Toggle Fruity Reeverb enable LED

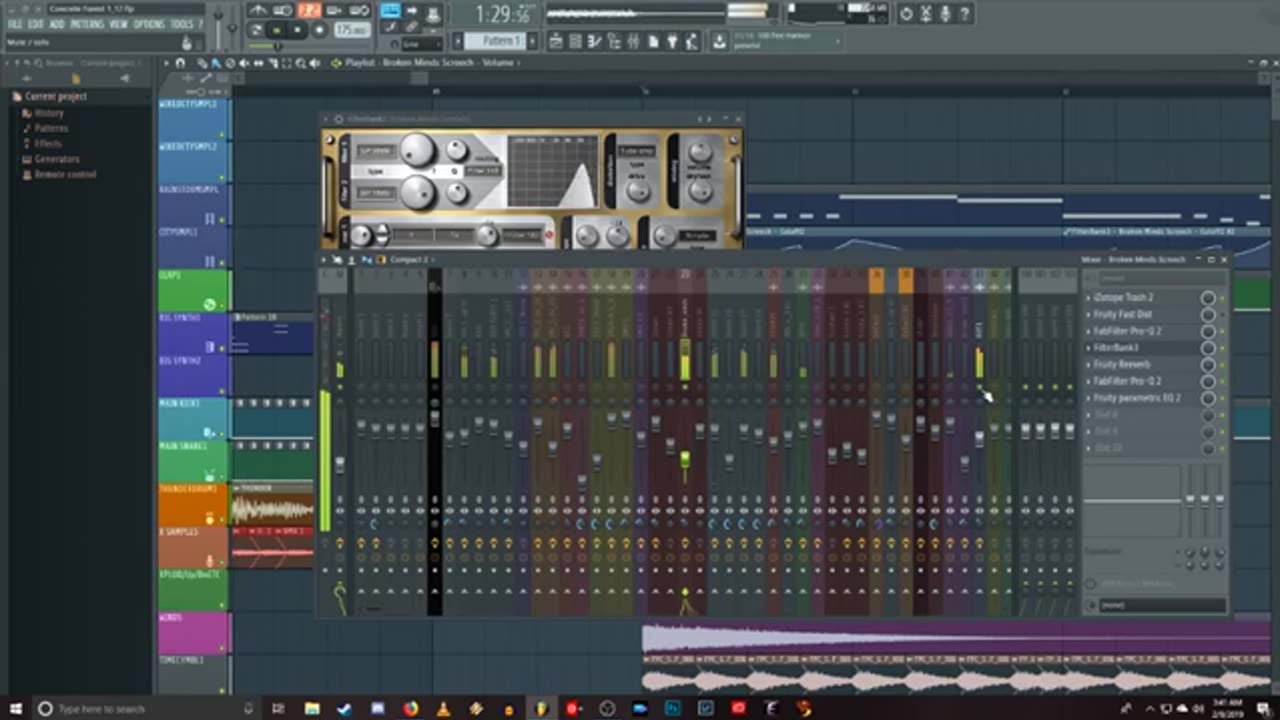1222,365
